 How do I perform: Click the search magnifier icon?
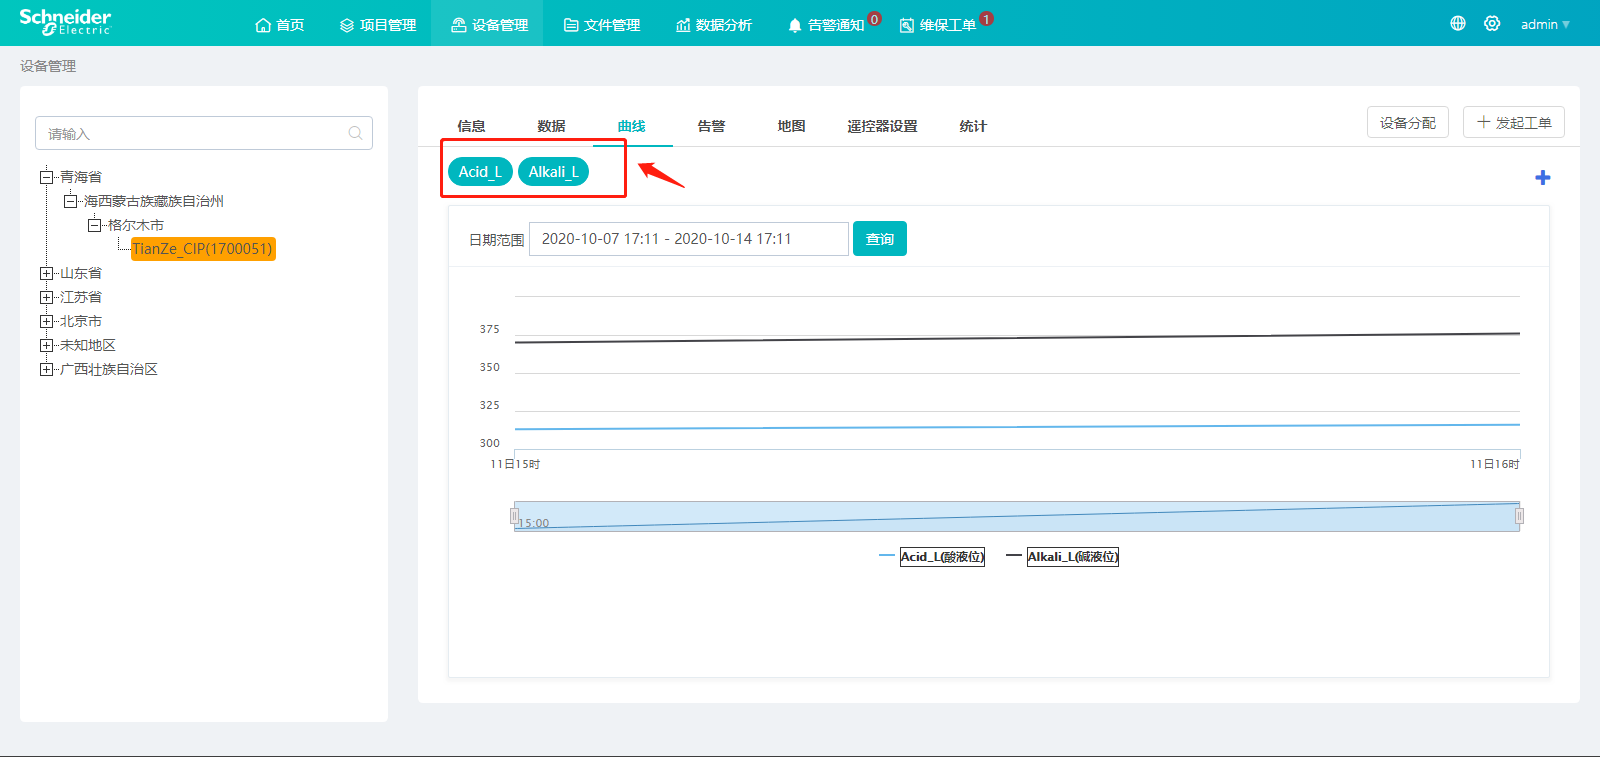point(355,133)
